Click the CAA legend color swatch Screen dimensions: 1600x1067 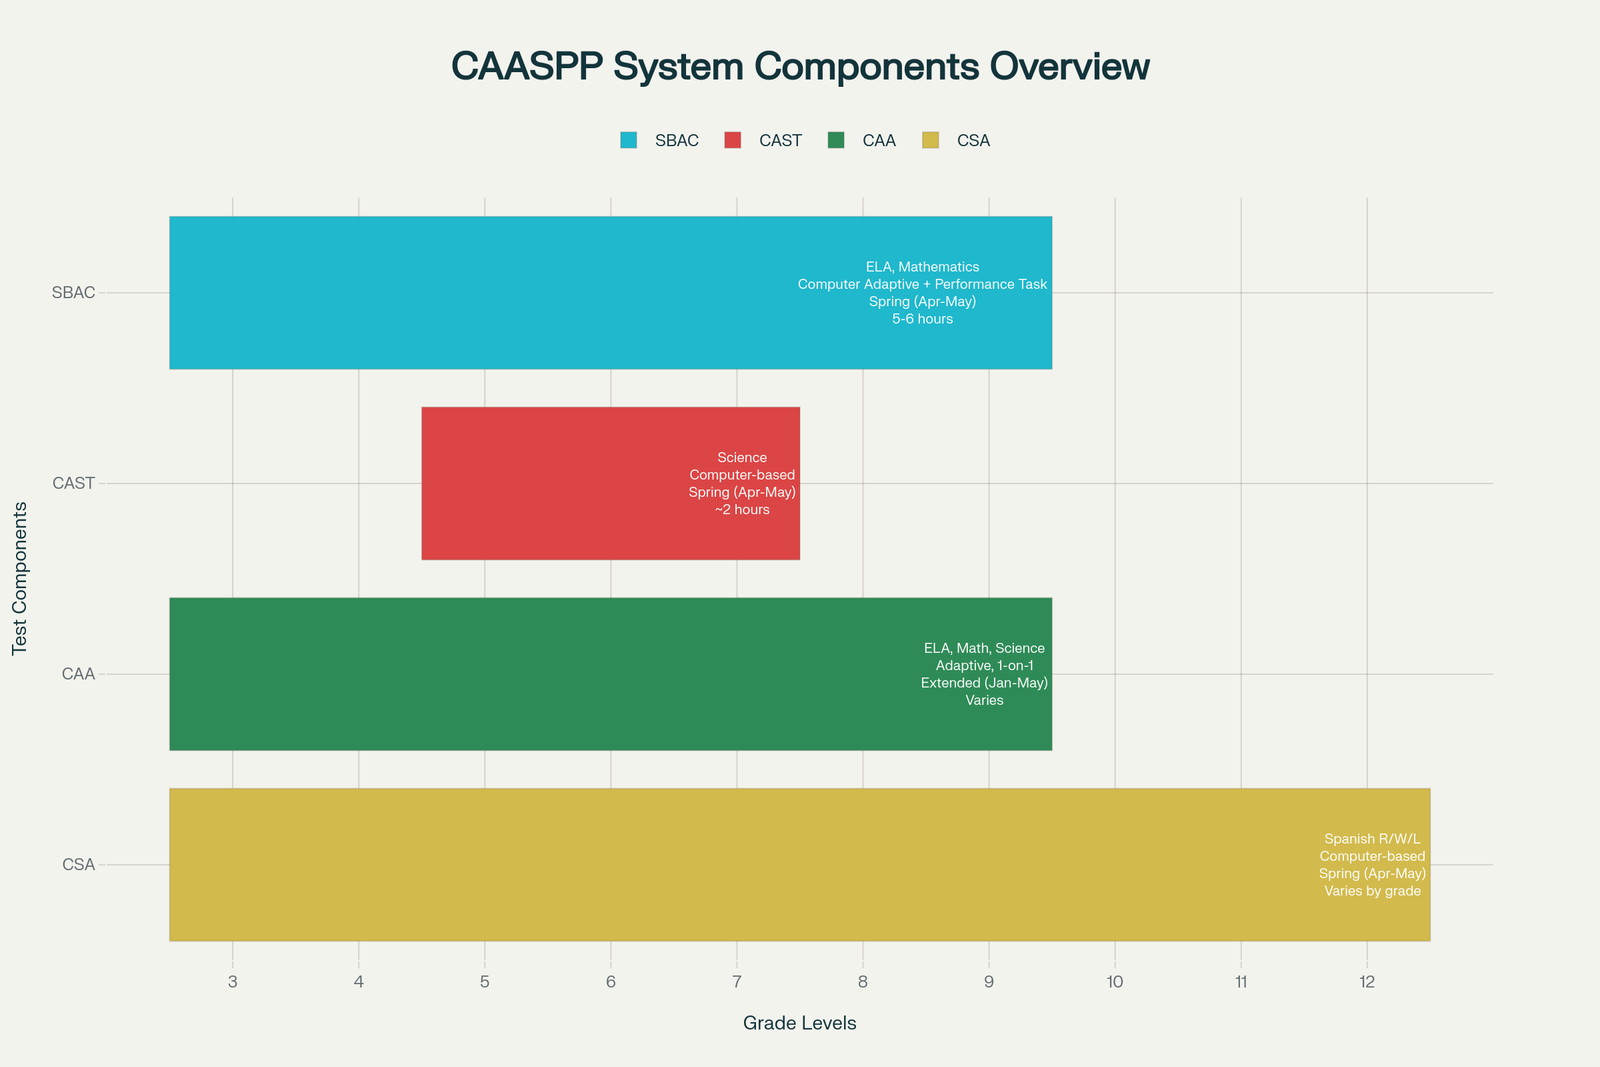pos(837,141)
